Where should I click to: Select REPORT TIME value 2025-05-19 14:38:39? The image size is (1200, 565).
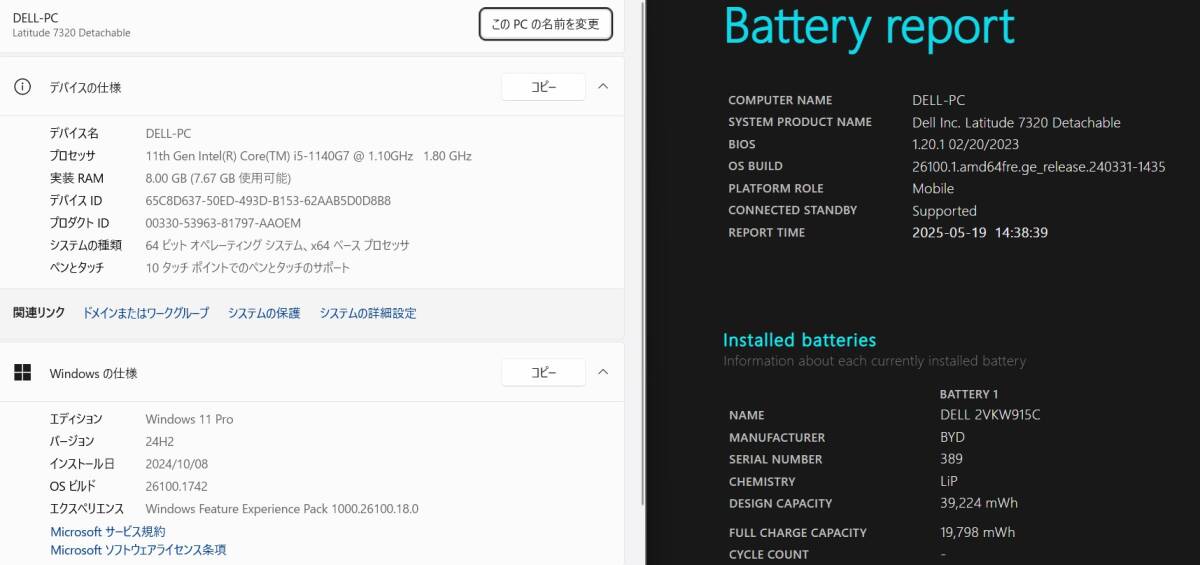coord(980,232)
